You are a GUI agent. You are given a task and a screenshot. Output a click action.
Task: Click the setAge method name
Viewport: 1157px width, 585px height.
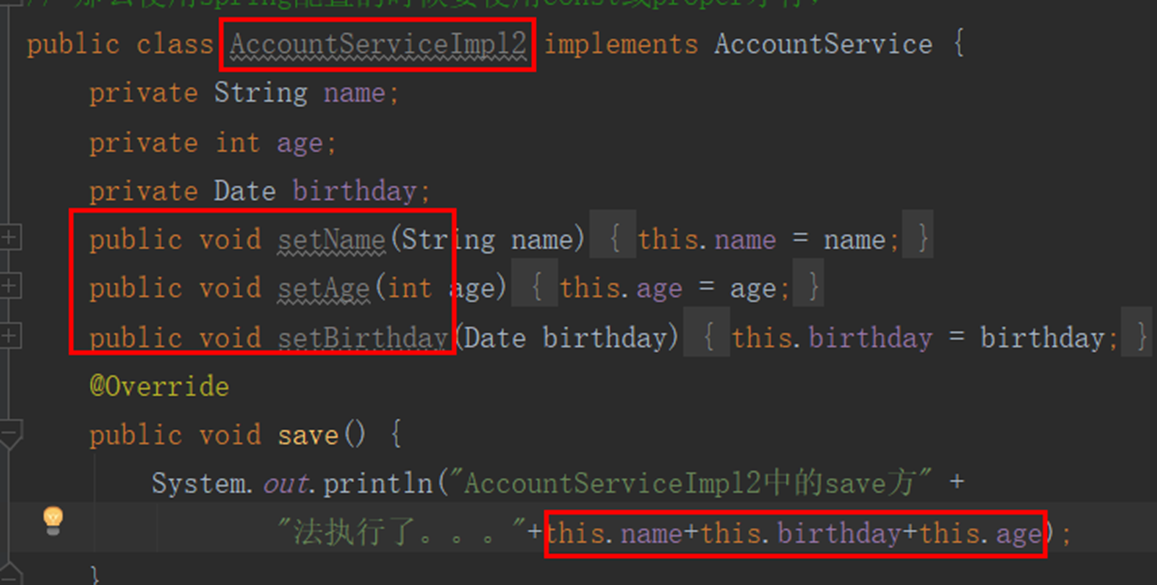[x=323, y=289]
